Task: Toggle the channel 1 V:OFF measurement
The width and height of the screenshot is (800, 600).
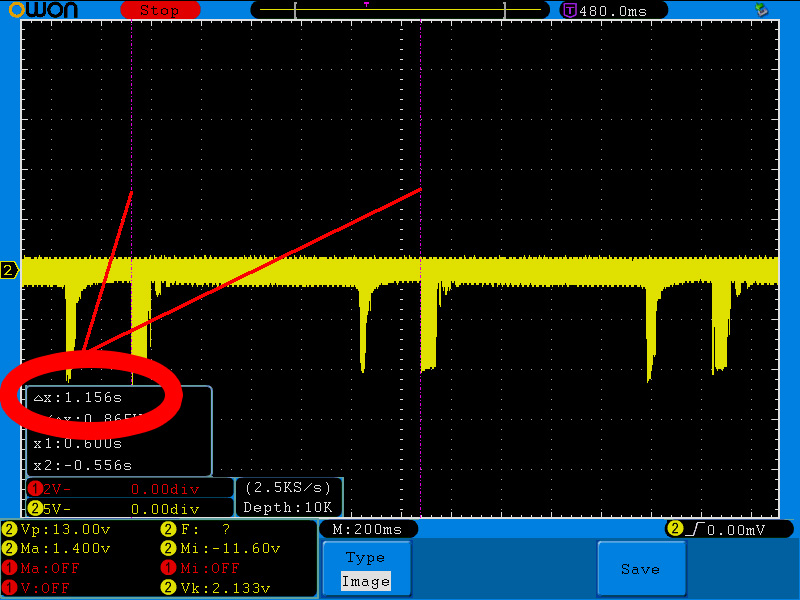Action: point(40,588)
